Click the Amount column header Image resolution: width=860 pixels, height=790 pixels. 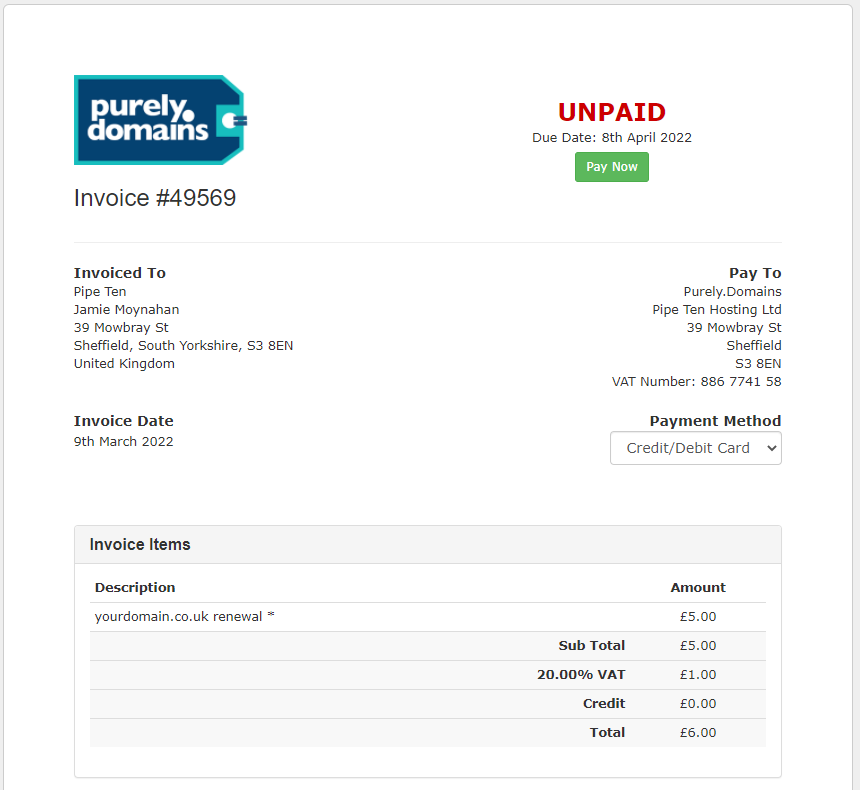698,588
